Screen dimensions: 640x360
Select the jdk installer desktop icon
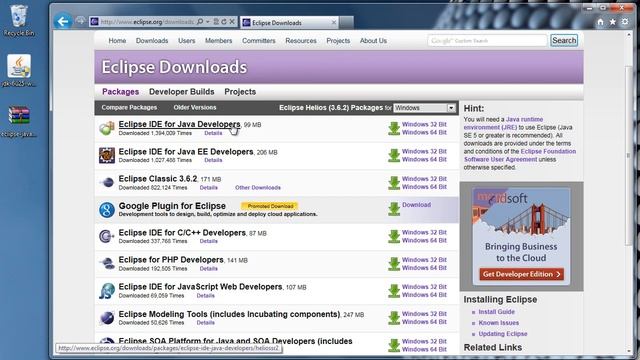click(x=19, y=70)
